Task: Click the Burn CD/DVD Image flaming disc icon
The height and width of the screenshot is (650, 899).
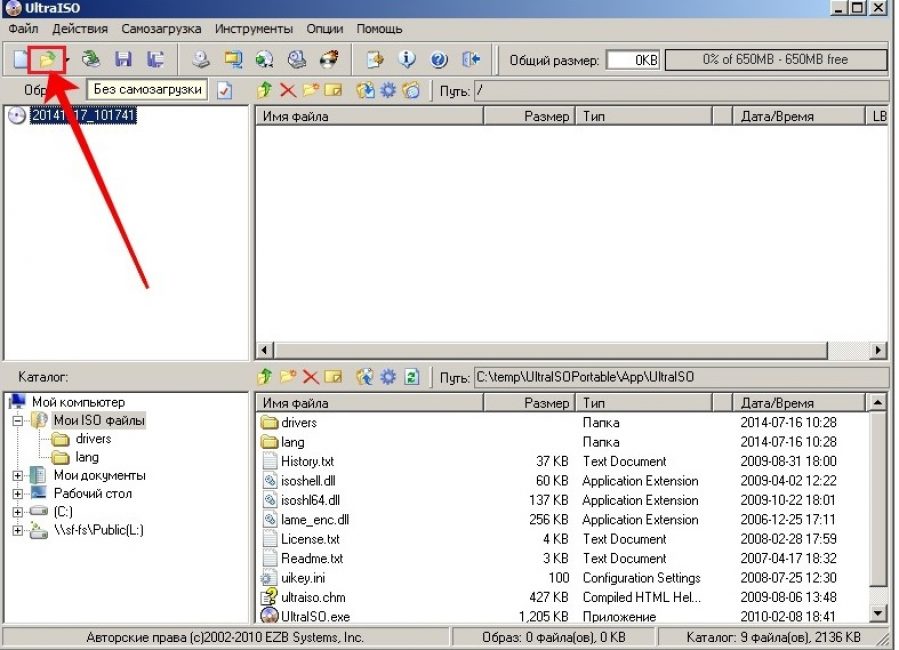Action: (329, 59)
